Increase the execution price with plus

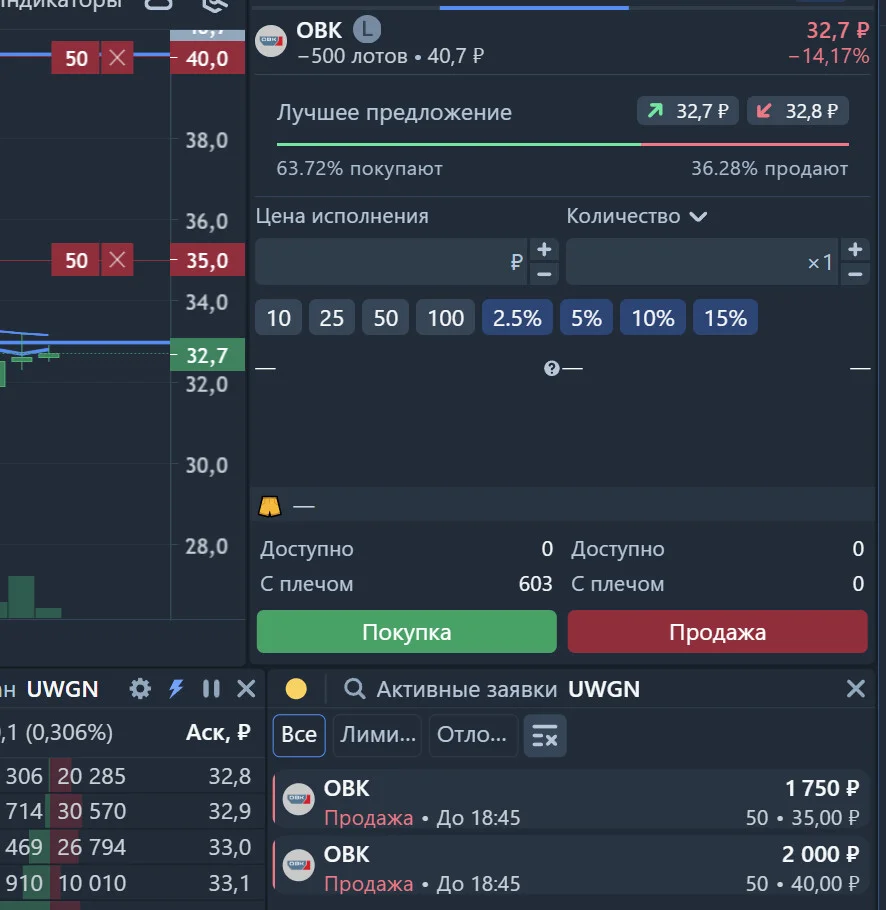click(x=544, y=250)
